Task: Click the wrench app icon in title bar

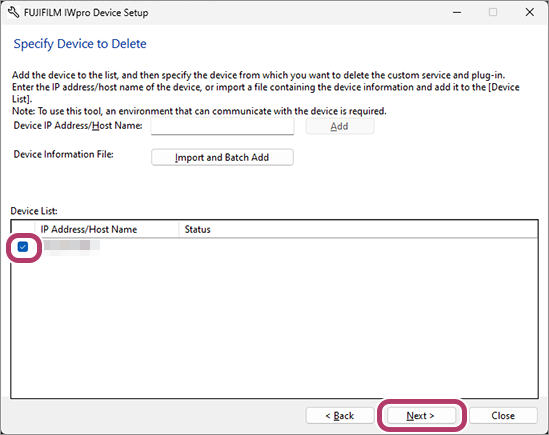Action: [x=13, y=13]
